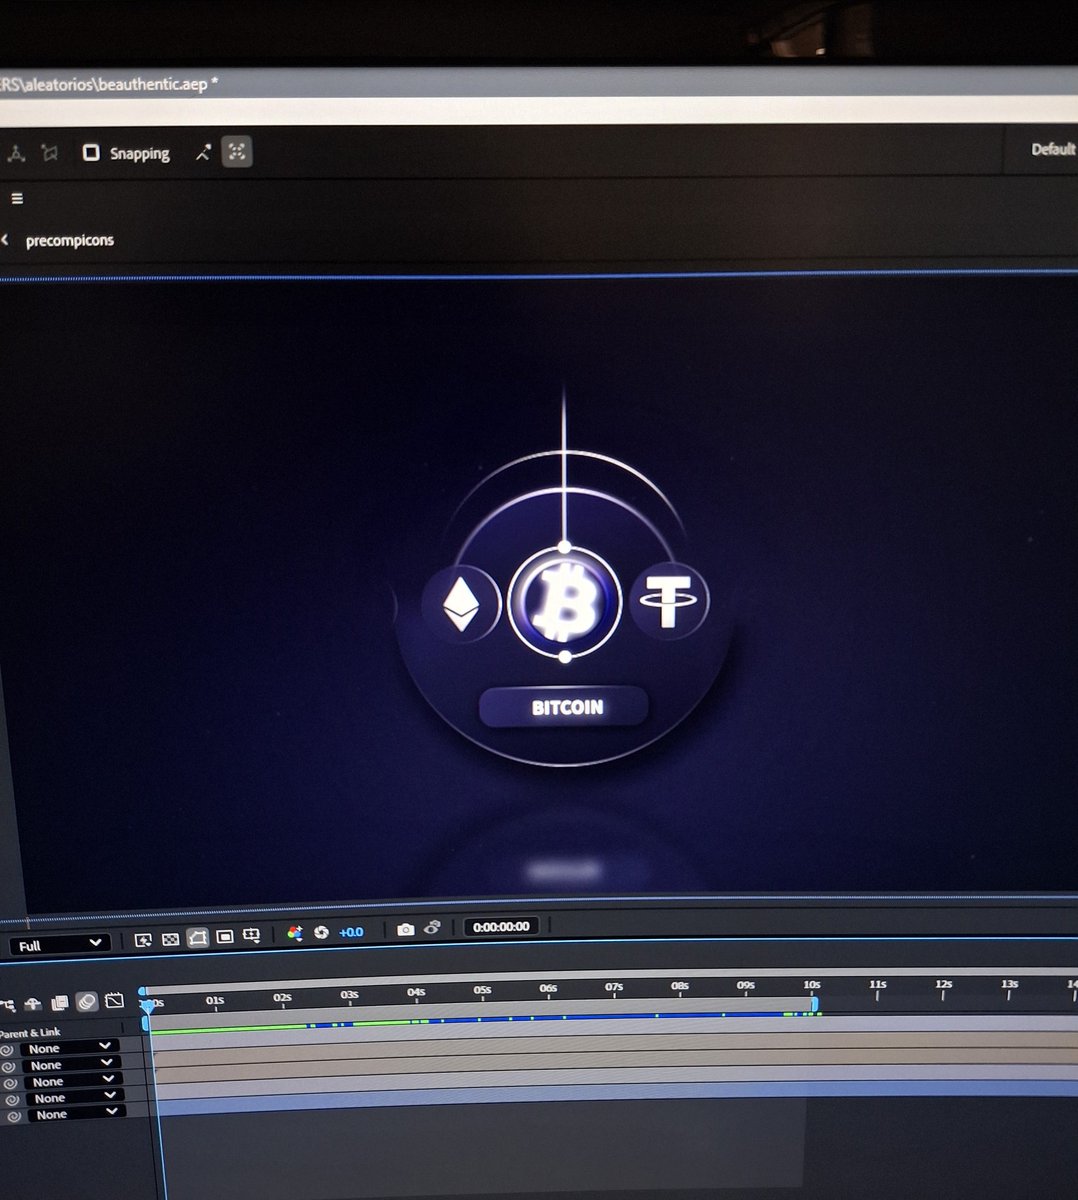Click the 05s mark on time ruler
1078x1200 pixels.
pyautogui.click(x=482, y=990)
